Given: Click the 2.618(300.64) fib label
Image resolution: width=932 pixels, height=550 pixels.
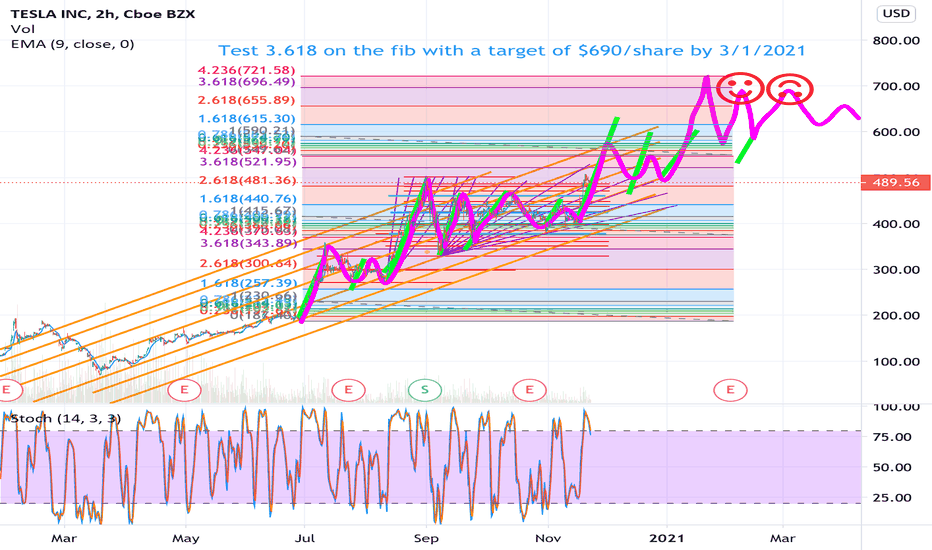Looking at the screenshot, I should tap(248, 263).
